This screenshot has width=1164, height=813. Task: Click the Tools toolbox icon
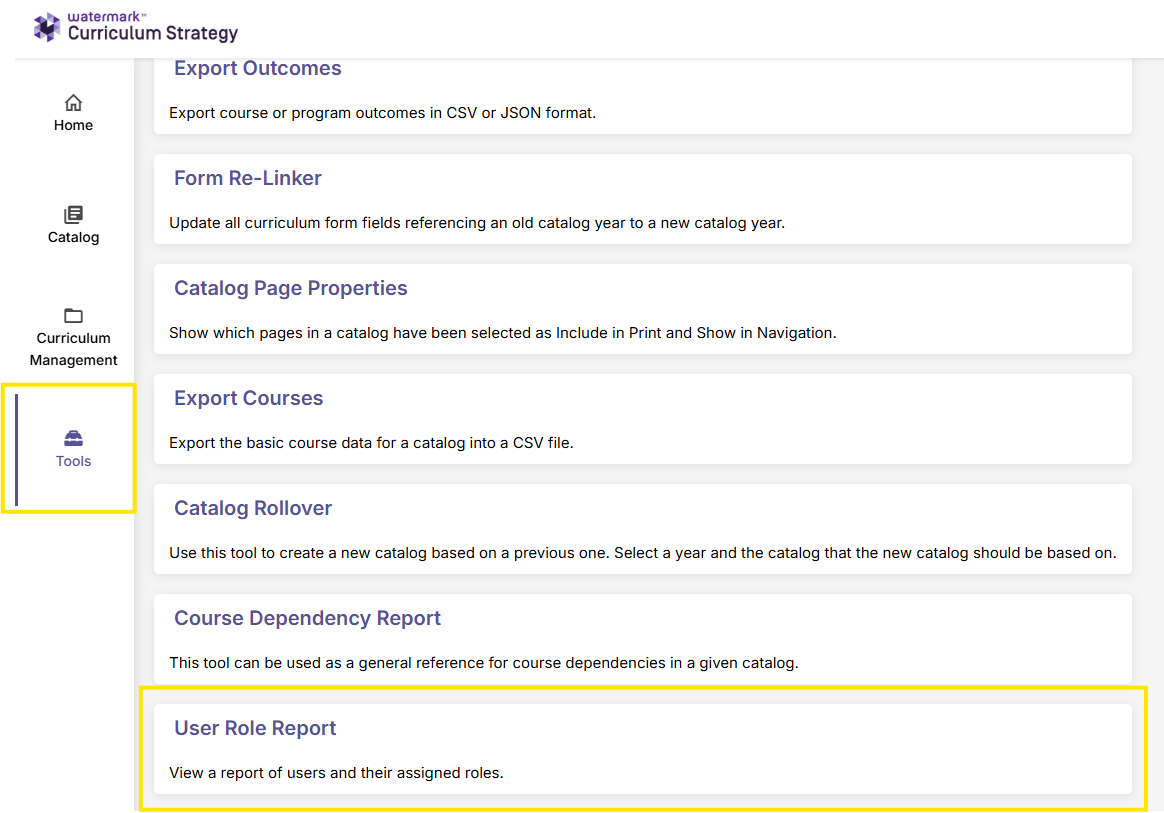(x=73, y=438)
